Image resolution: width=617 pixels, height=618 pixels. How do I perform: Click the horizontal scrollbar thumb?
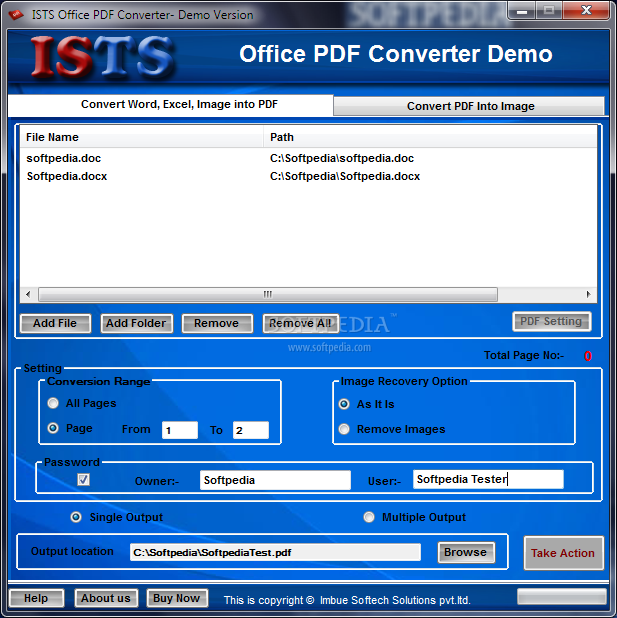click(268, 294)
